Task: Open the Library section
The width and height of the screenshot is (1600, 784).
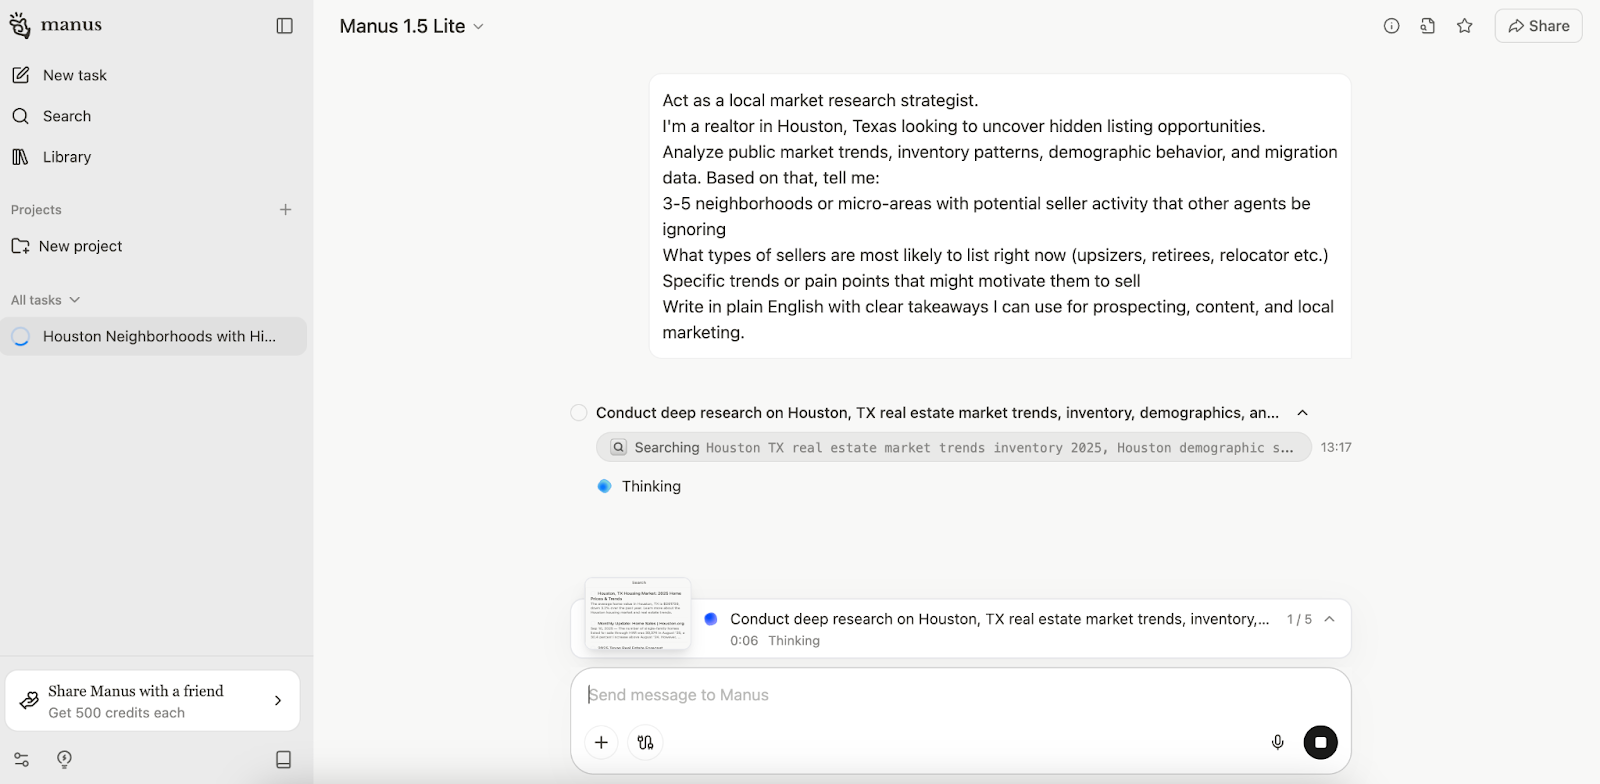Action: click(x=66, y=157)
